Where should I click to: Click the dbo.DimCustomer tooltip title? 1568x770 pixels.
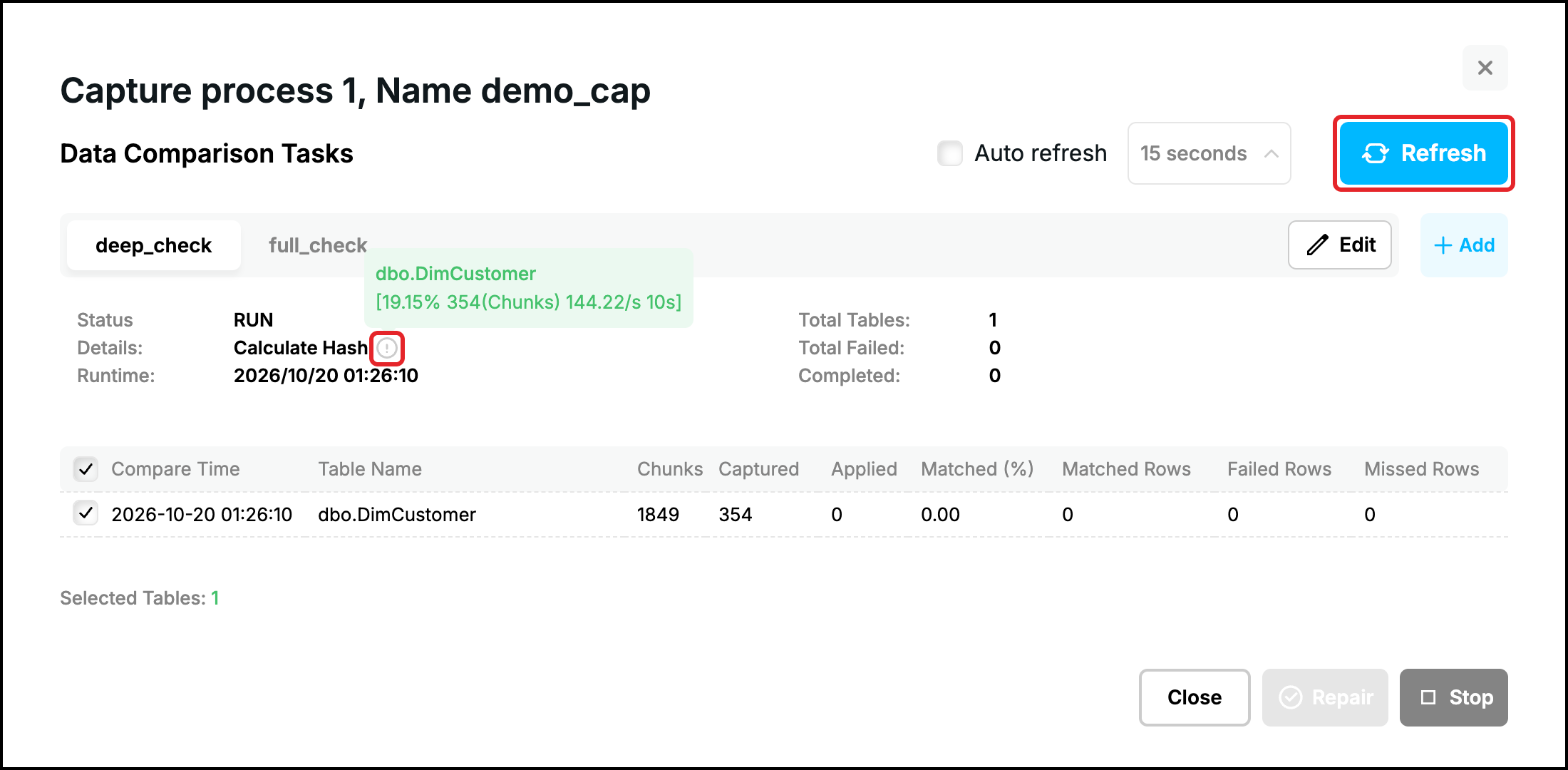coord(456,273)
